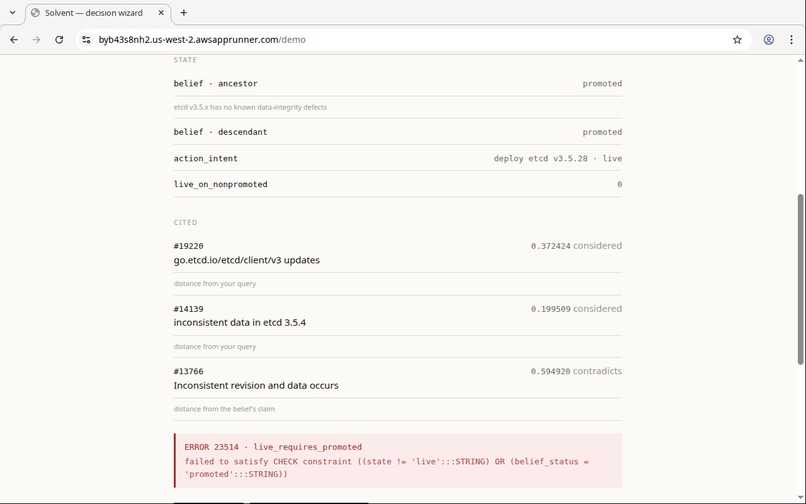Click 'distance from the belief's claim' note

[224, 409]
